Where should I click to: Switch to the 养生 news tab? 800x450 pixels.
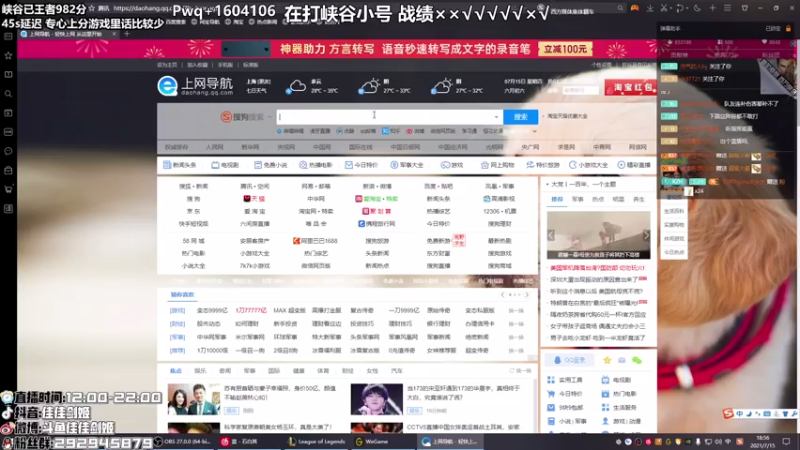click(639, 199)
